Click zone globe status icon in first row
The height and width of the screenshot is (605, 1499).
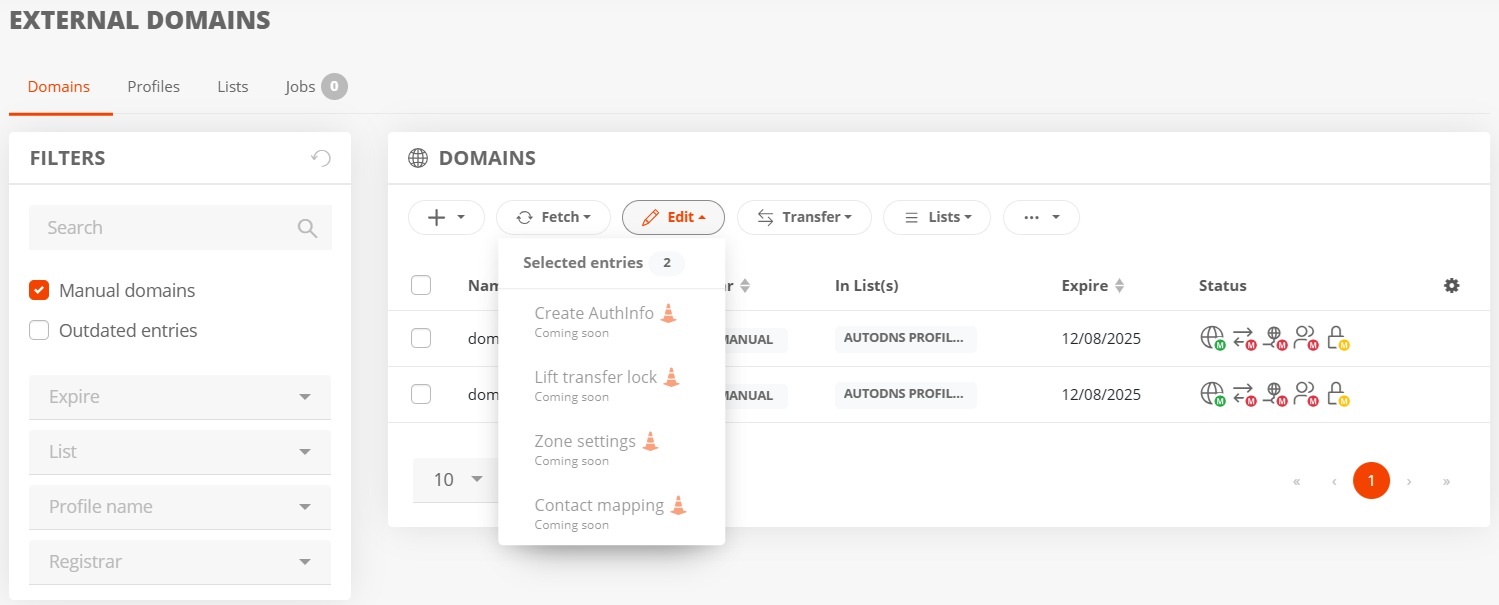(x=1275, y=339)
